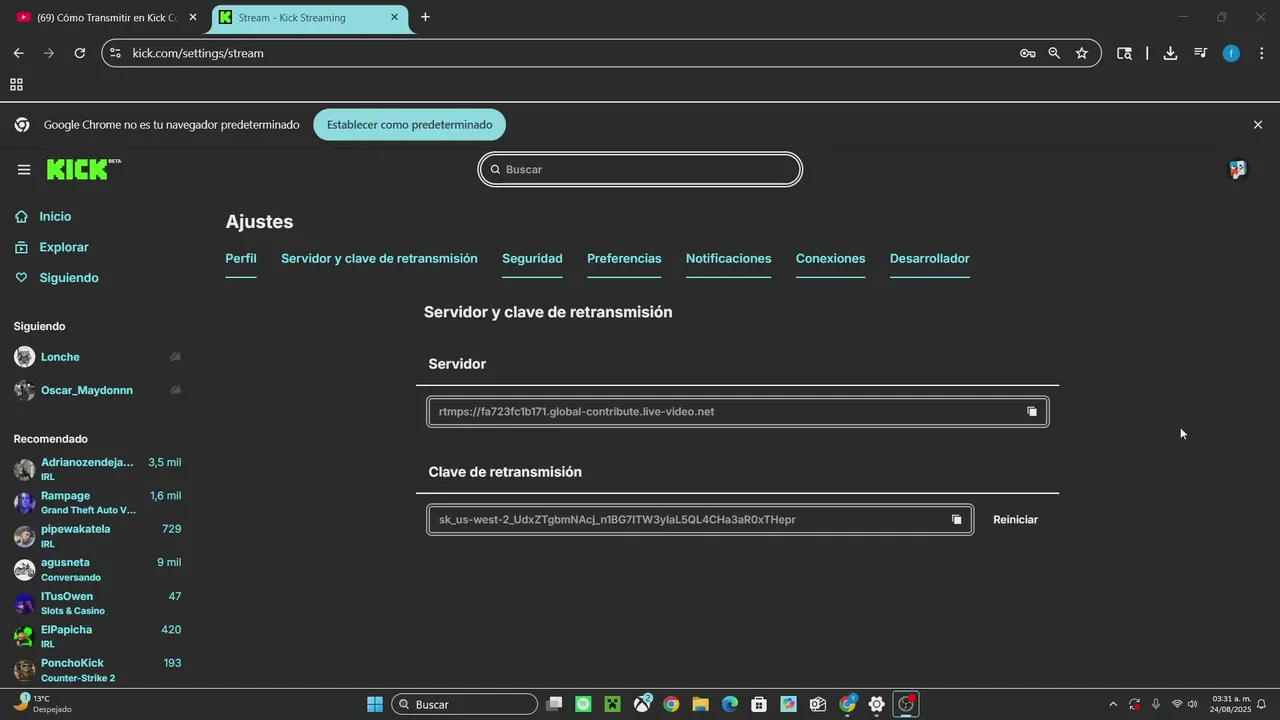Open the user profile avatar menu
The image size is (1280, 720).
[x=1238, y=170]
